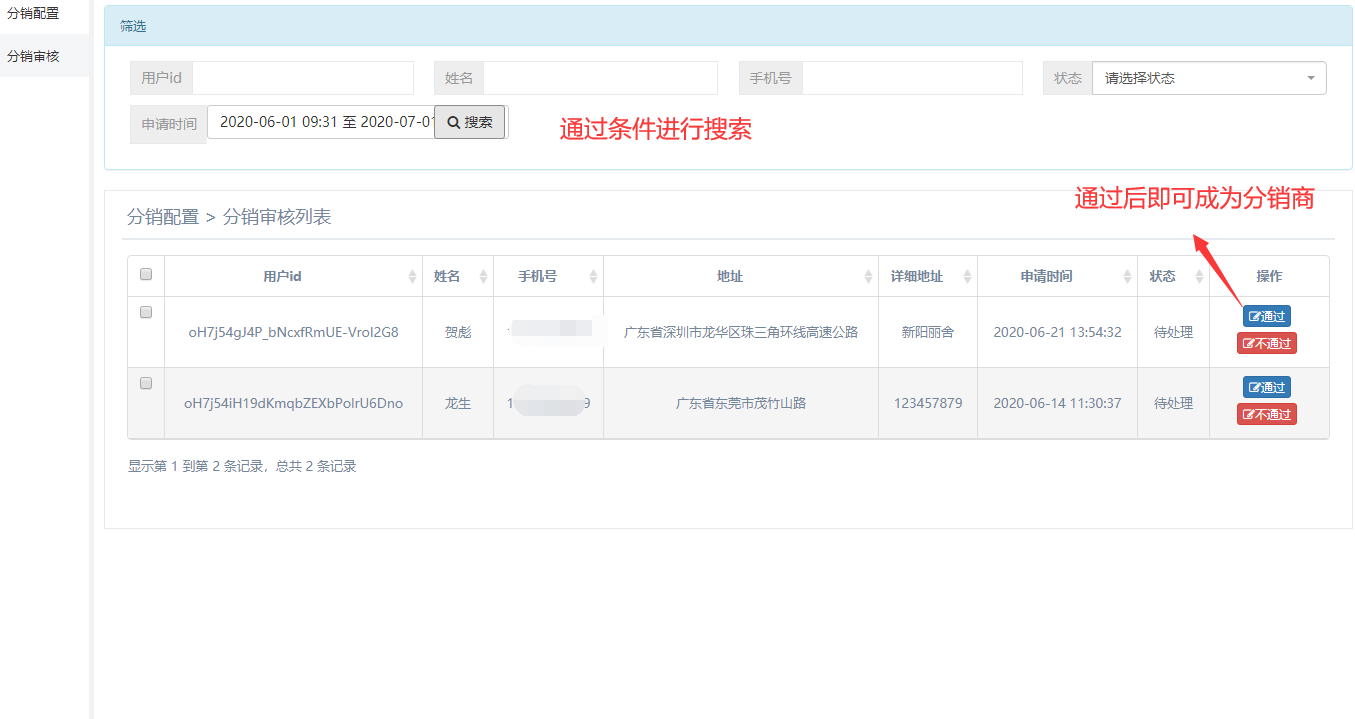Reject 龙生's application with 不通过 button

1266,414
